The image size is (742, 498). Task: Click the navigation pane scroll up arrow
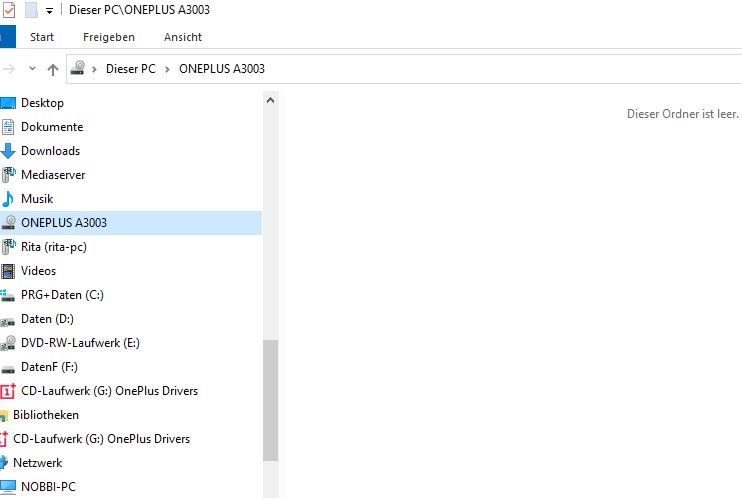click(270, 100)
